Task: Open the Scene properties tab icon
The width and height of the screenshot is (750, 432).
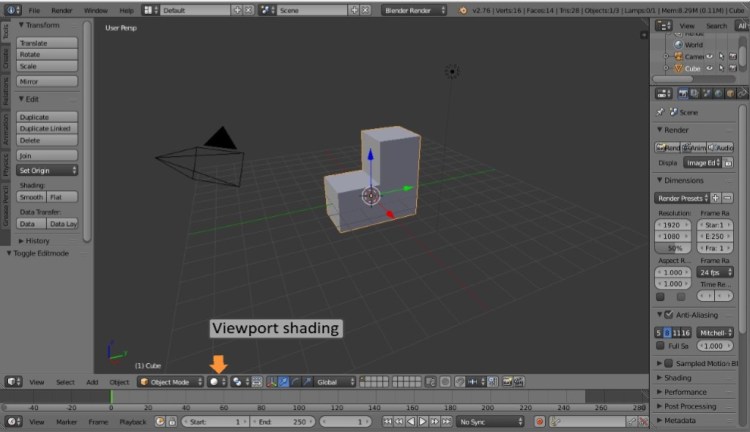Action: click(706, 94)
